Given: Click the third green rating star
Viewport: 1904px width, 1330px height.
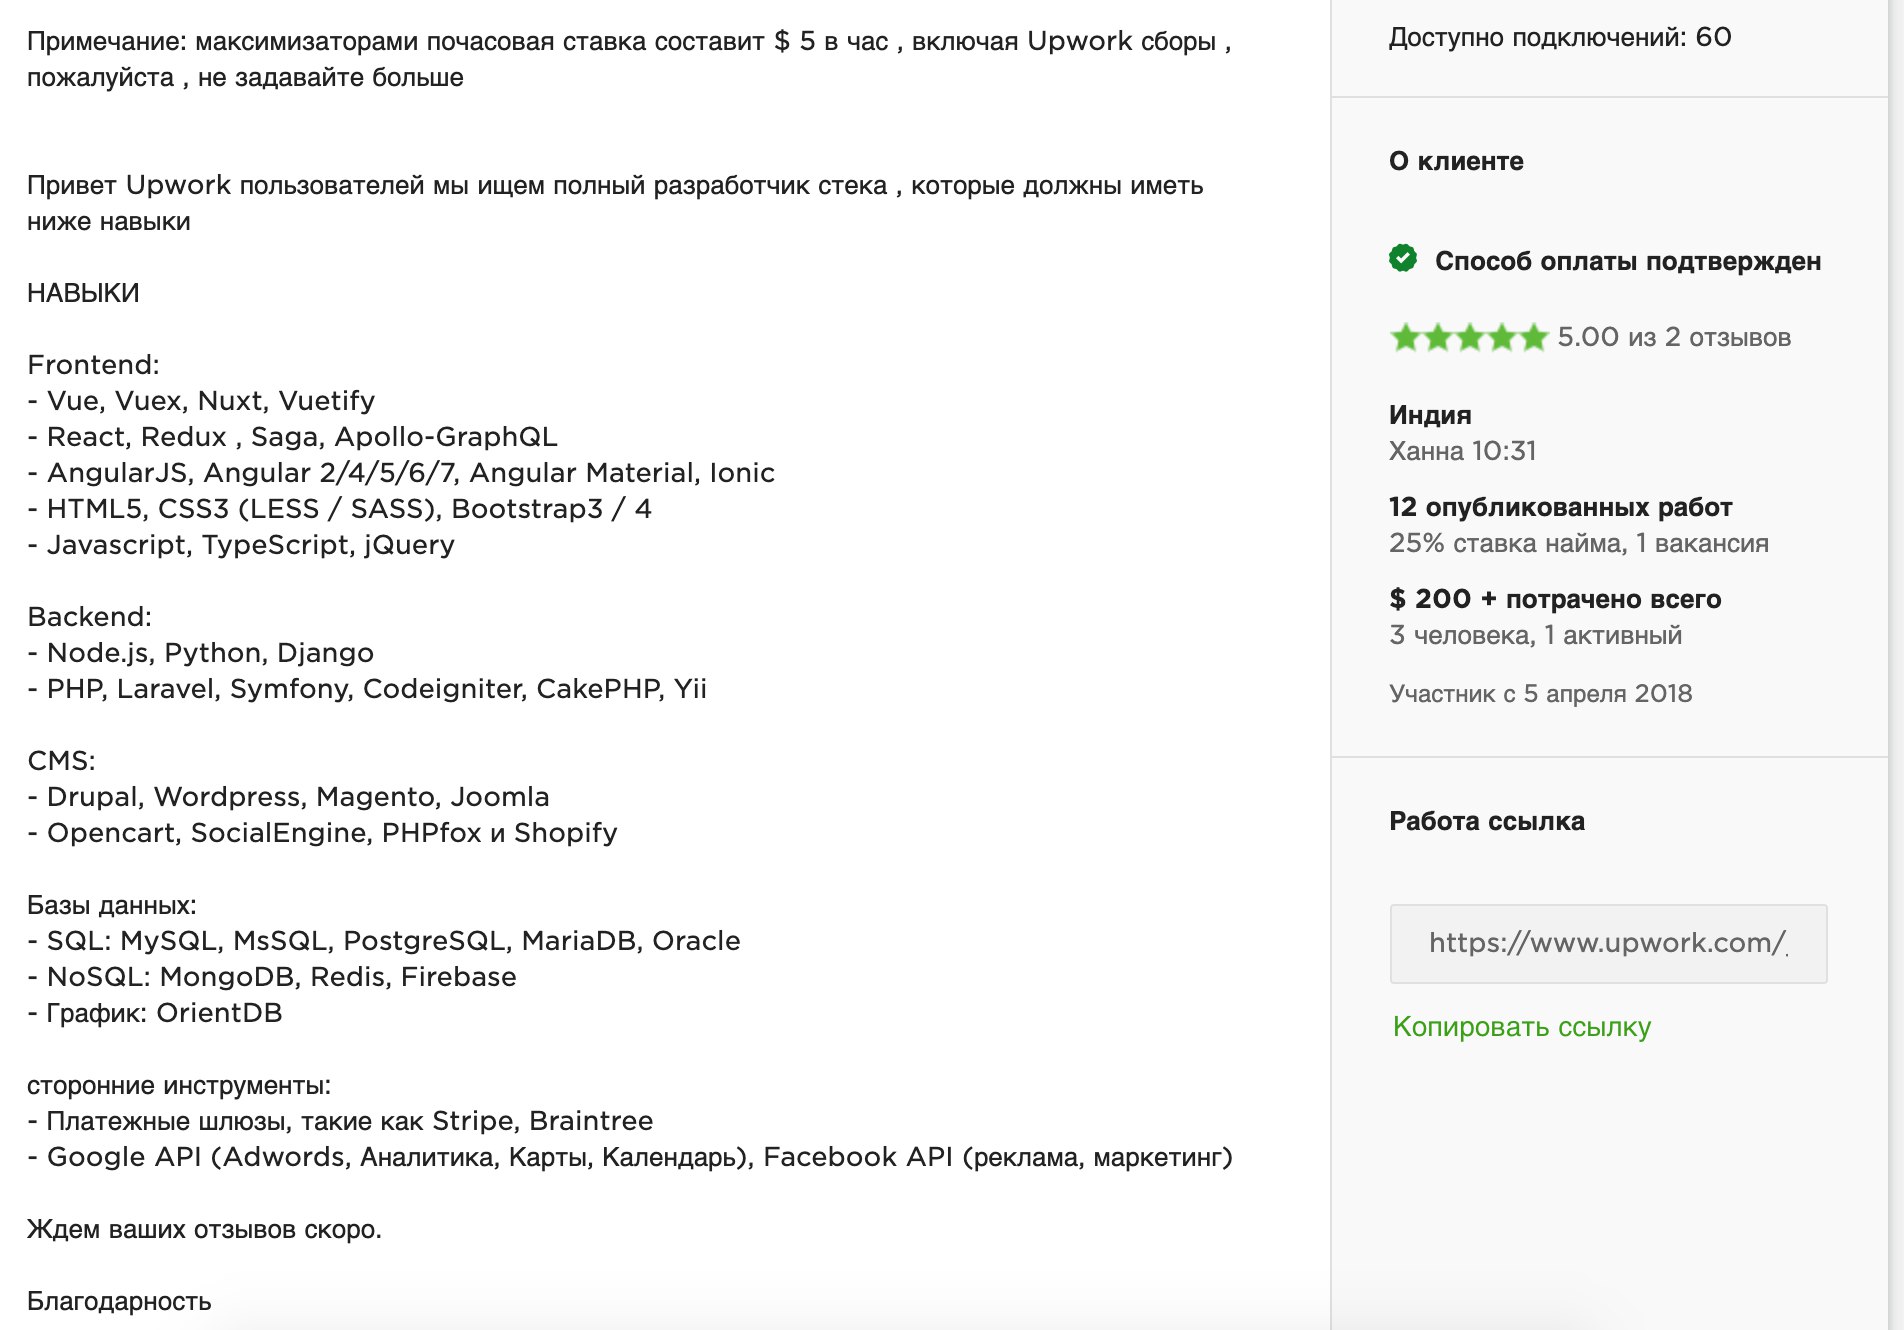Looking at the screenshot, I should pyautogui.click(x=1470, y=338).
